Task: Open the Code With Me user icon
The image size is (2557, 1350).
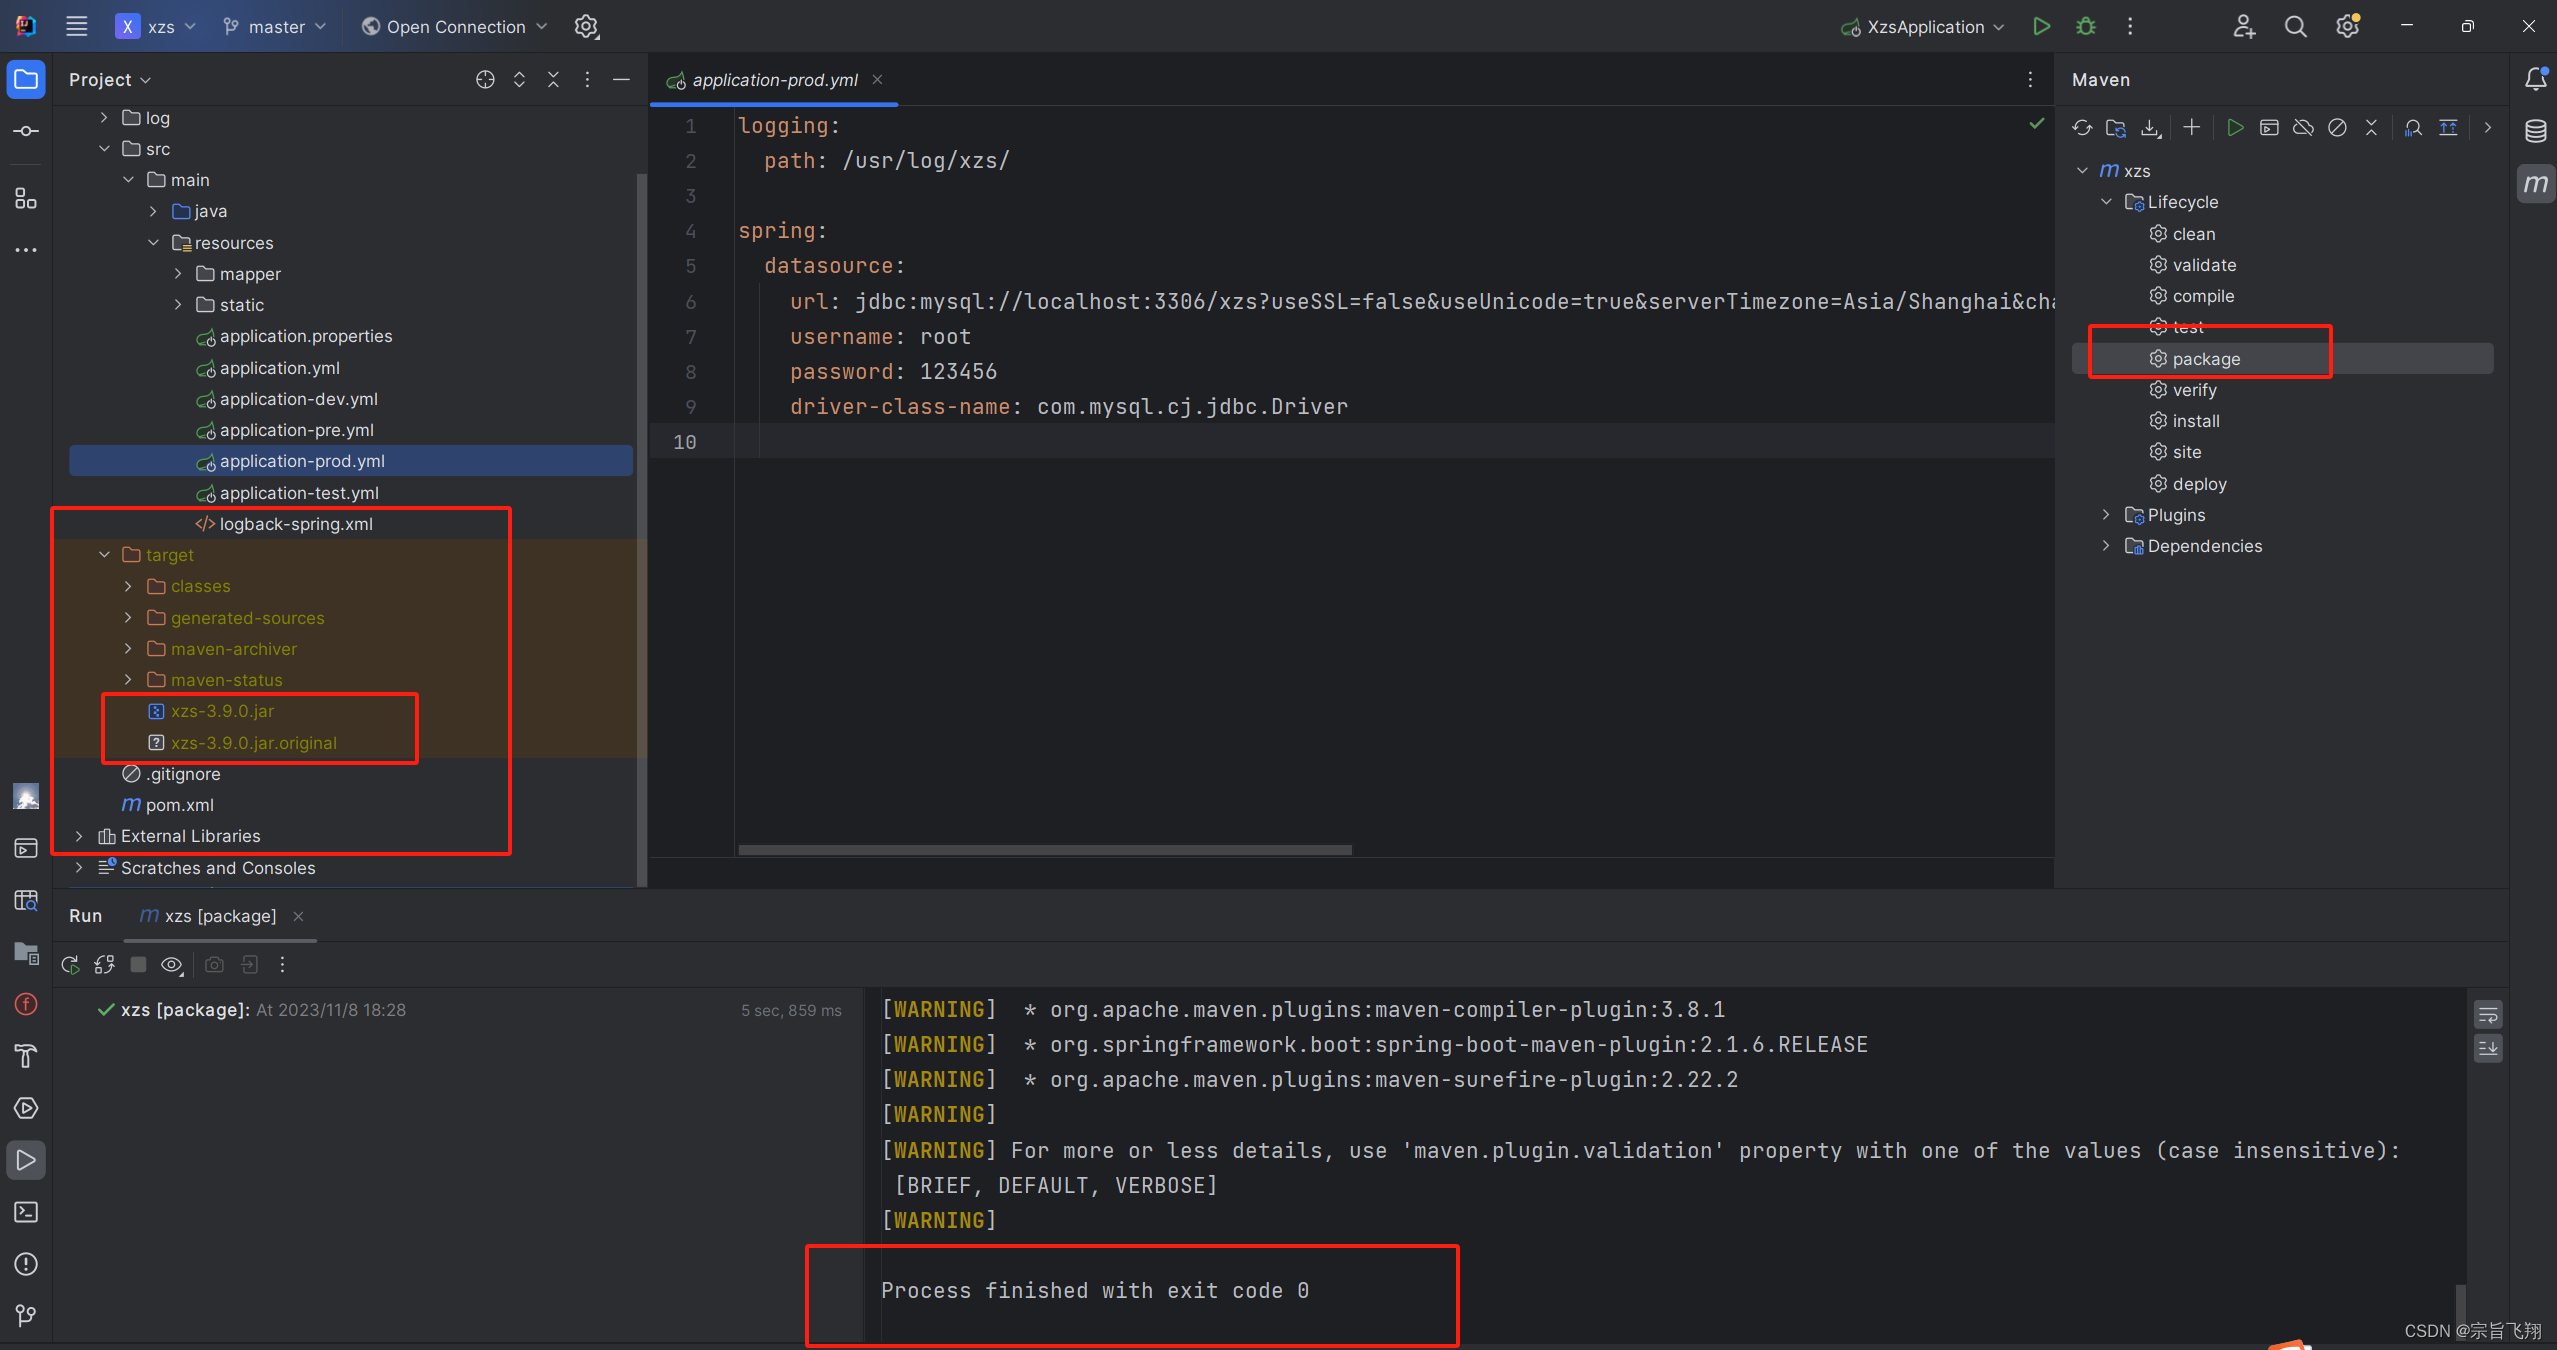Action: (2244, 27)
